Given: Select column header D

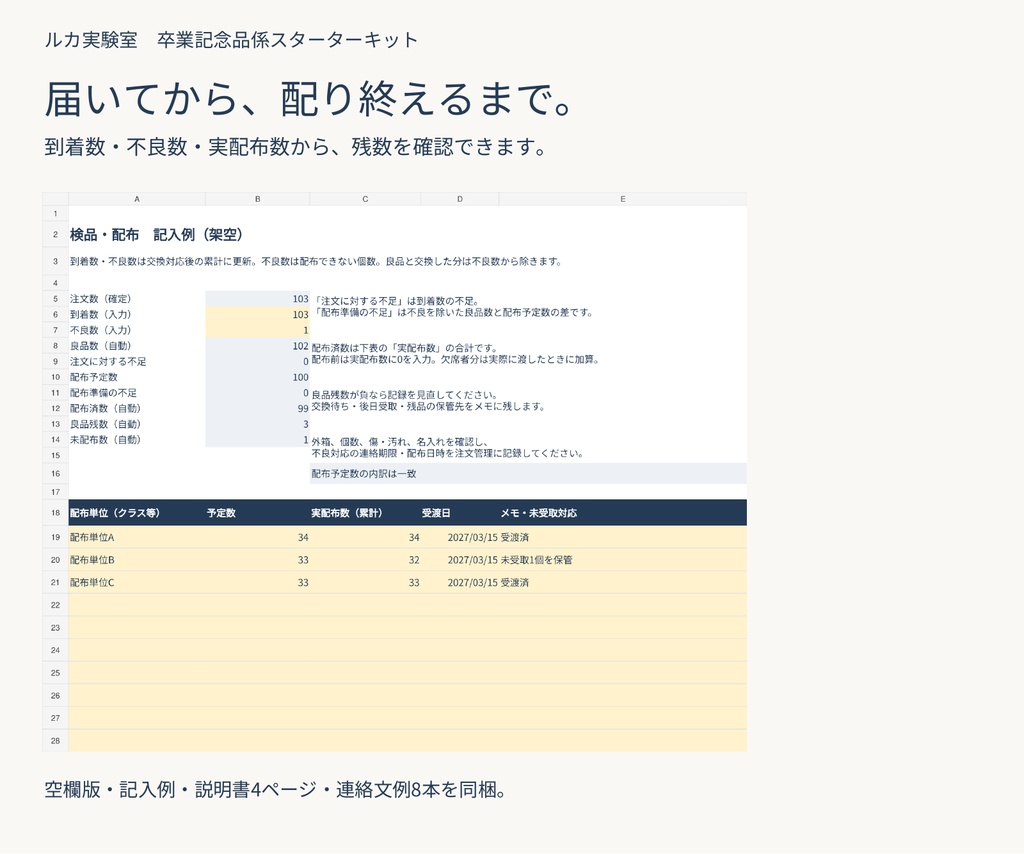Looking at the screenshot, I should pos(460,199).
